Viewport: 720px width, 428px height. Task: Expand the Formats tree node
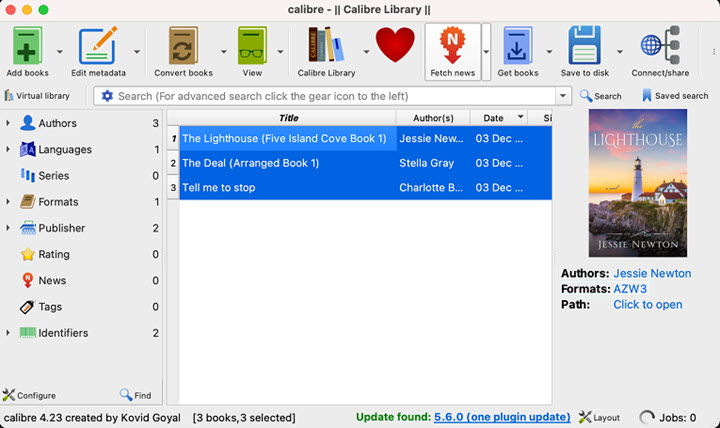coord(8,202)
